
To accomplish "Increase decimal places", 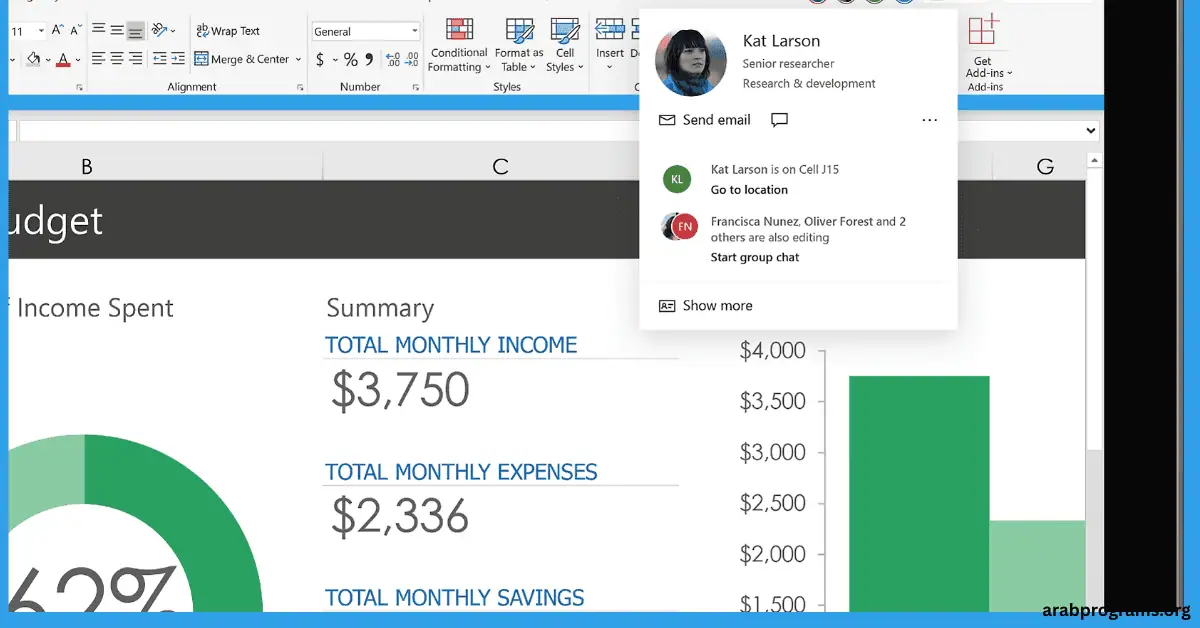I will point(393,60).
